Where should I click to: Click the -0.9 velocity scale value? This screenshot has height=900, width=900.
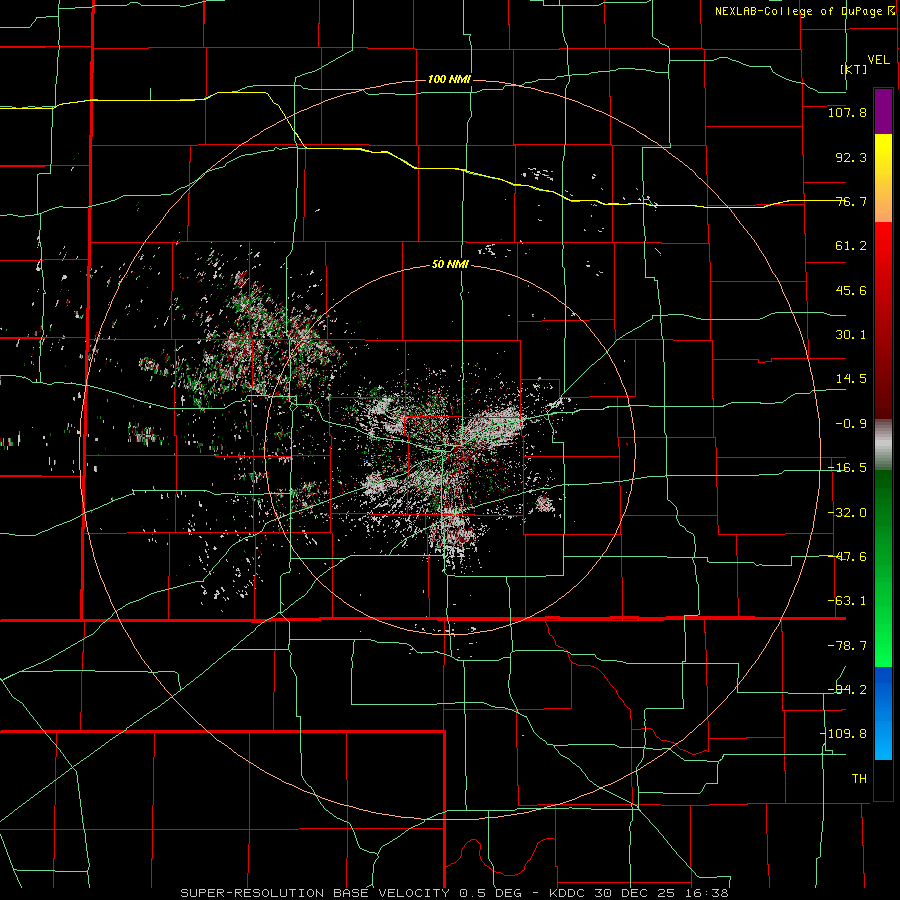coord(851,424)
